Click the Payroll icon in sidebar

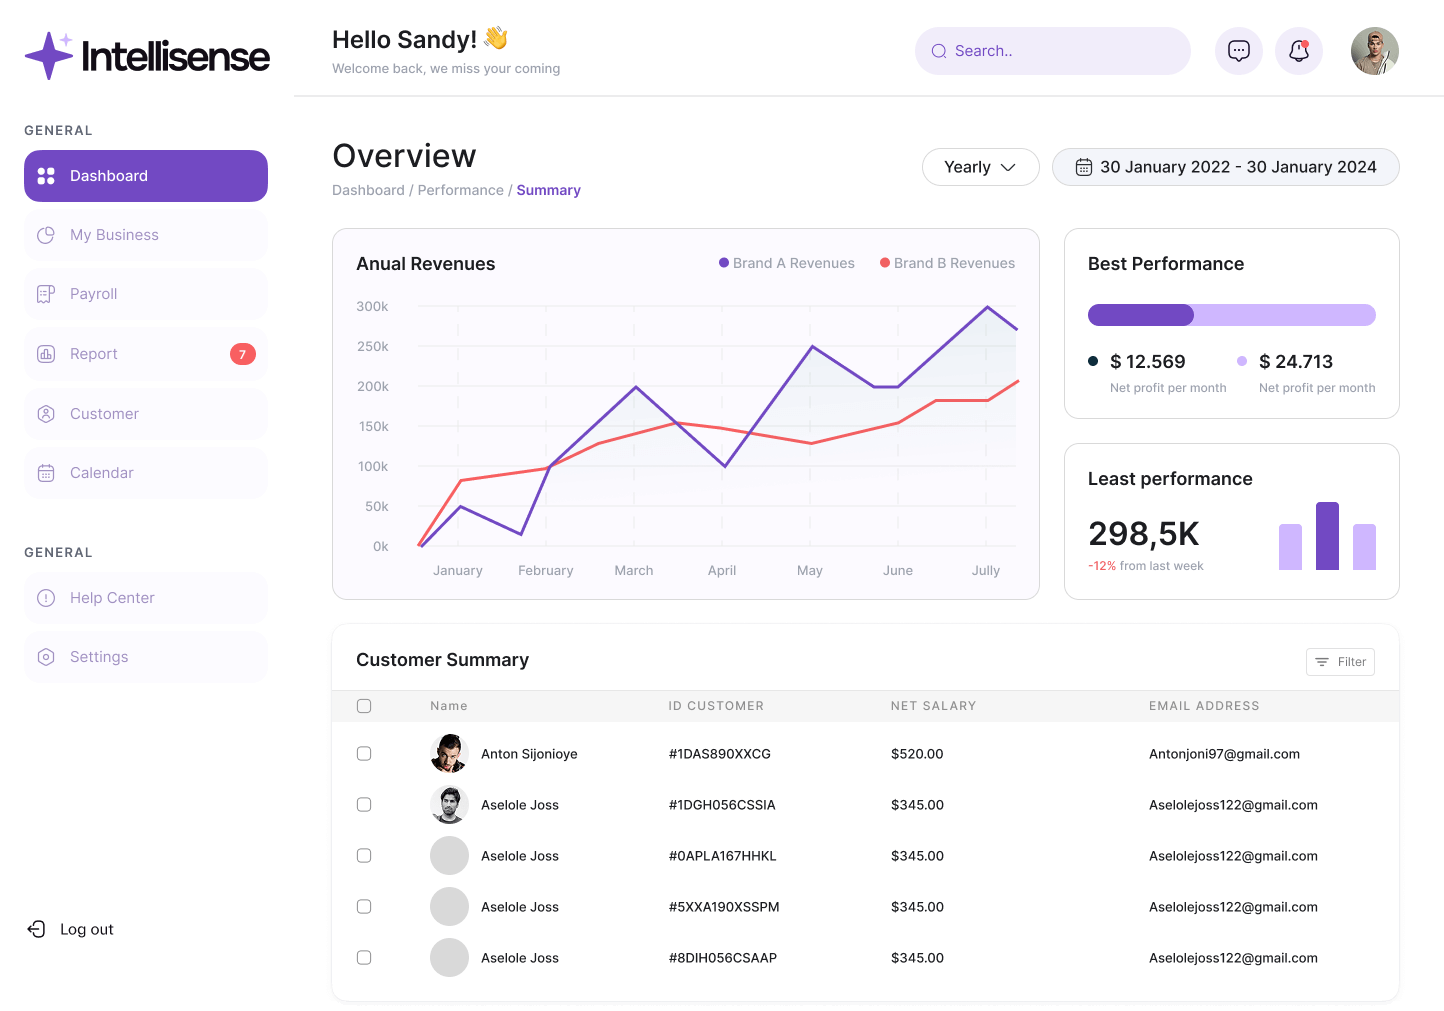tap(46, 294)
